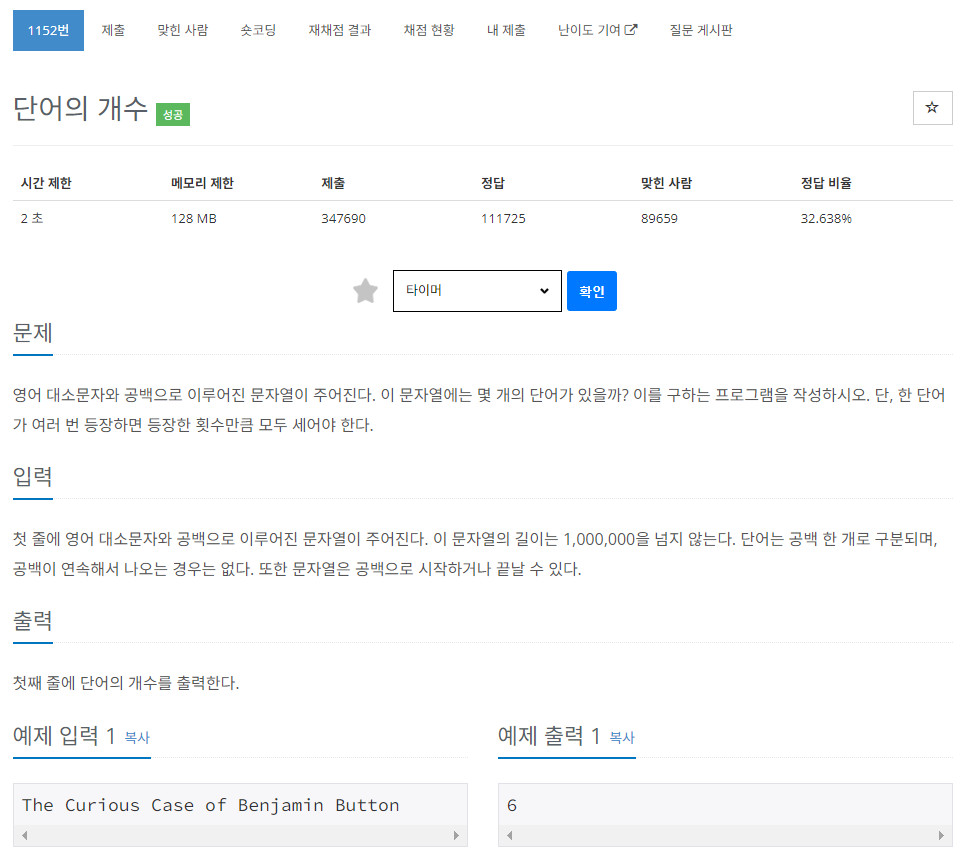Toggle the gray star beside timer dropdown

click(365, 291)
